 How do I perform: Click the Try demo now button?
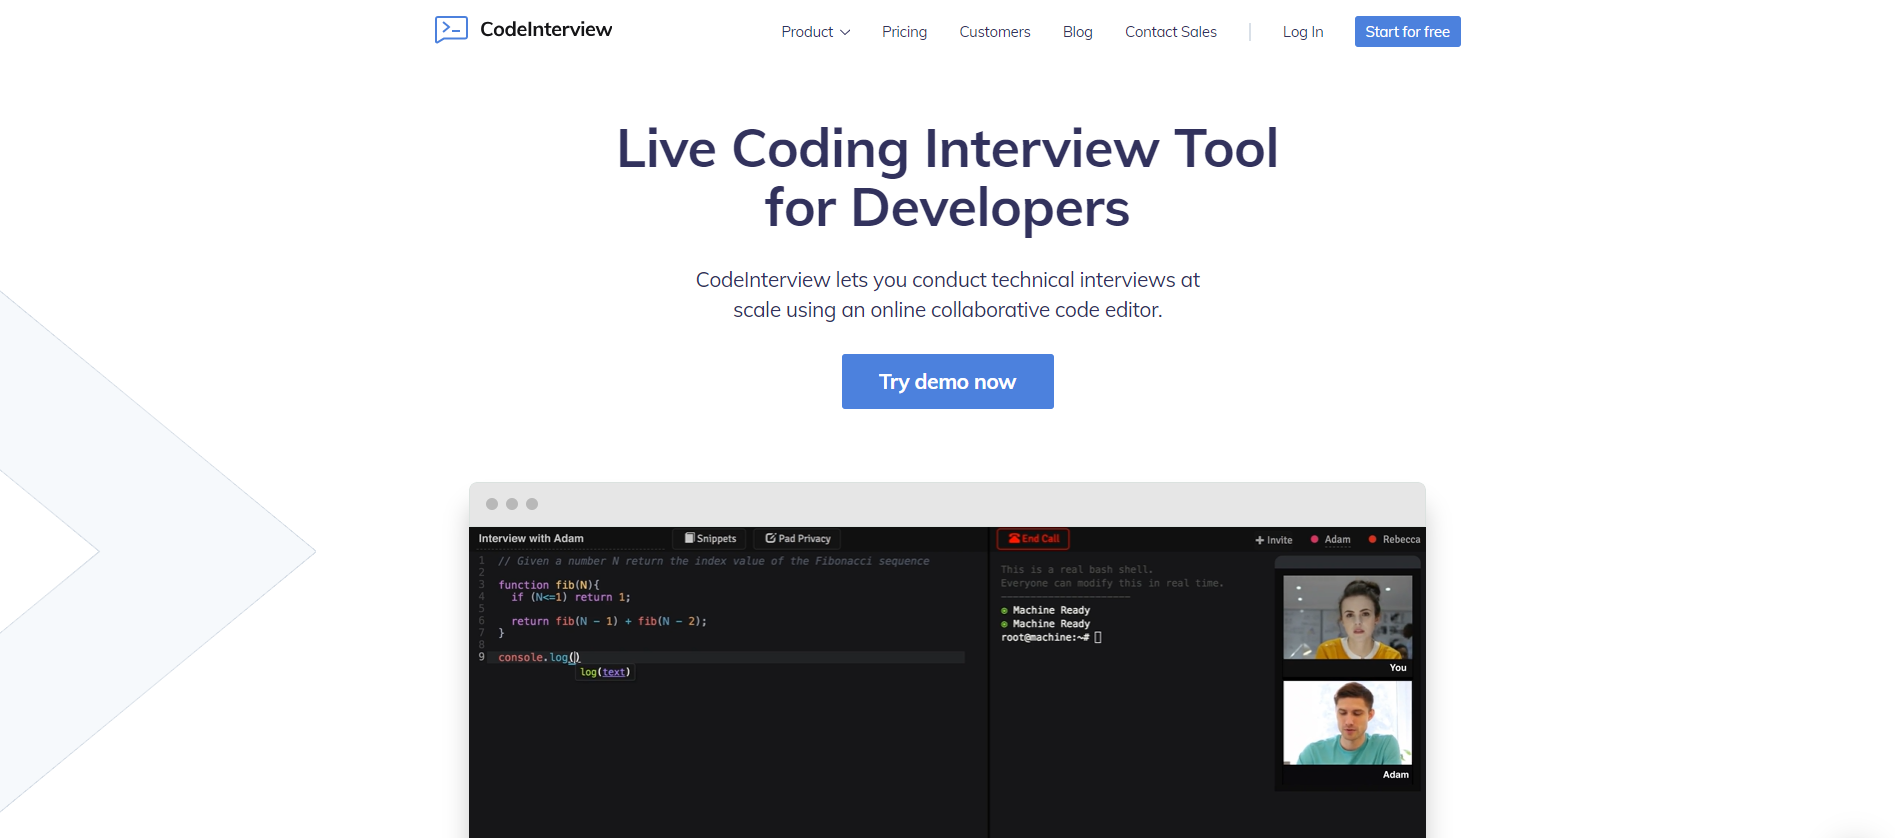(x=947, y=381)
